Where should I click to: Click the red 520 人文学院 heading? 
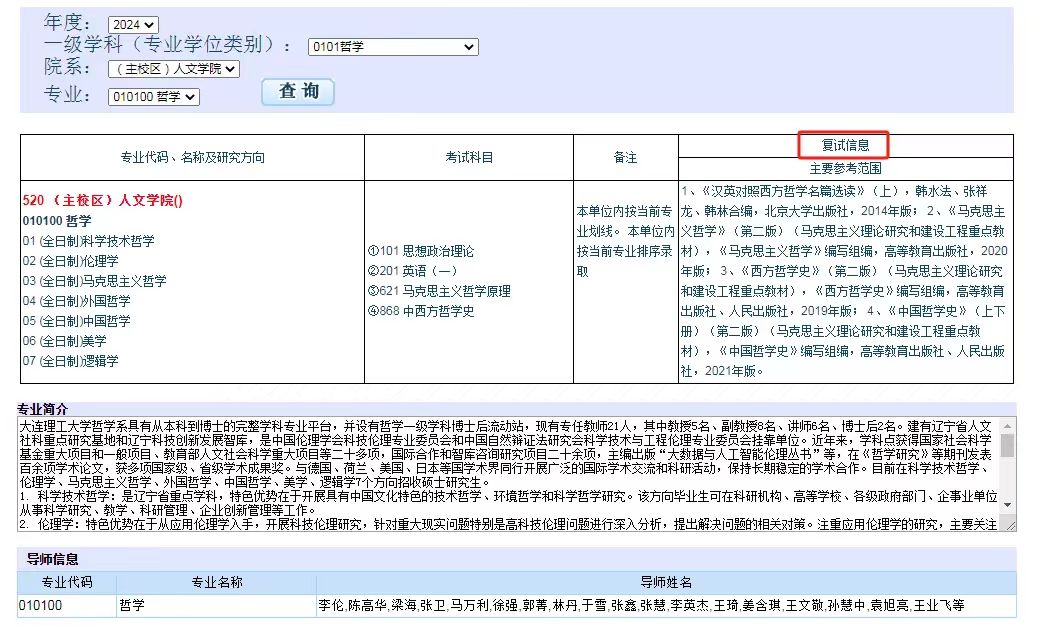click(x=102, y=200)
